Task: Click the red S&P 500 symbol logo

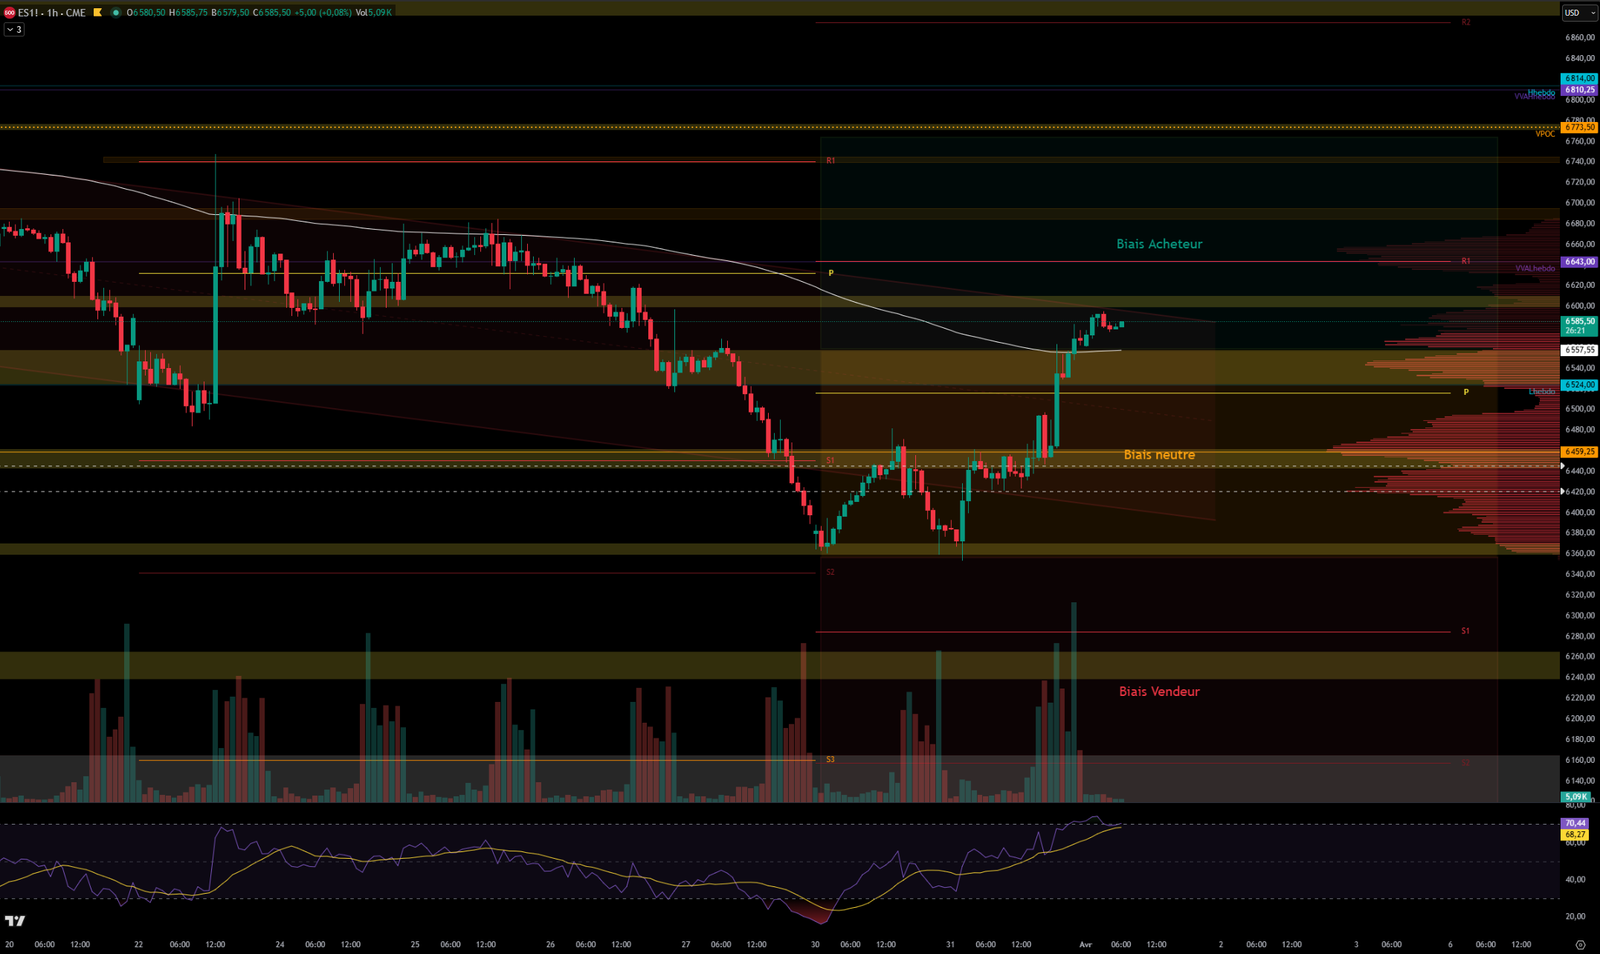Action: click(9, 12)
